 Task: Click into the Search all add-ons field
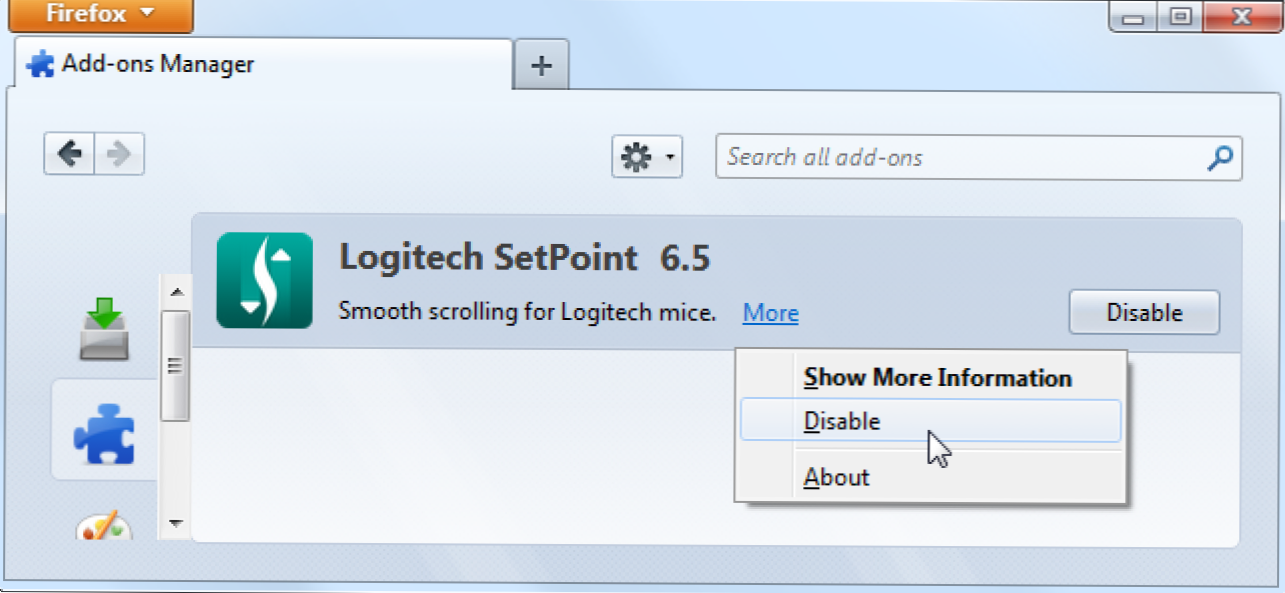[x=960, y=157]
